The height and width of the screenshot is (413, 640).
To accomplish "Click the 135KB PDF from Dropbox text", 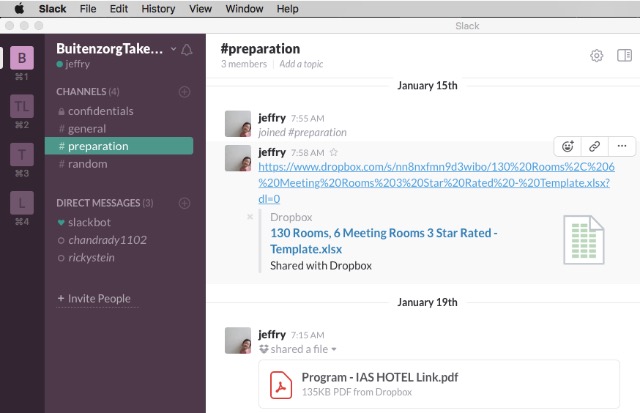I will (x=357, y=392).
